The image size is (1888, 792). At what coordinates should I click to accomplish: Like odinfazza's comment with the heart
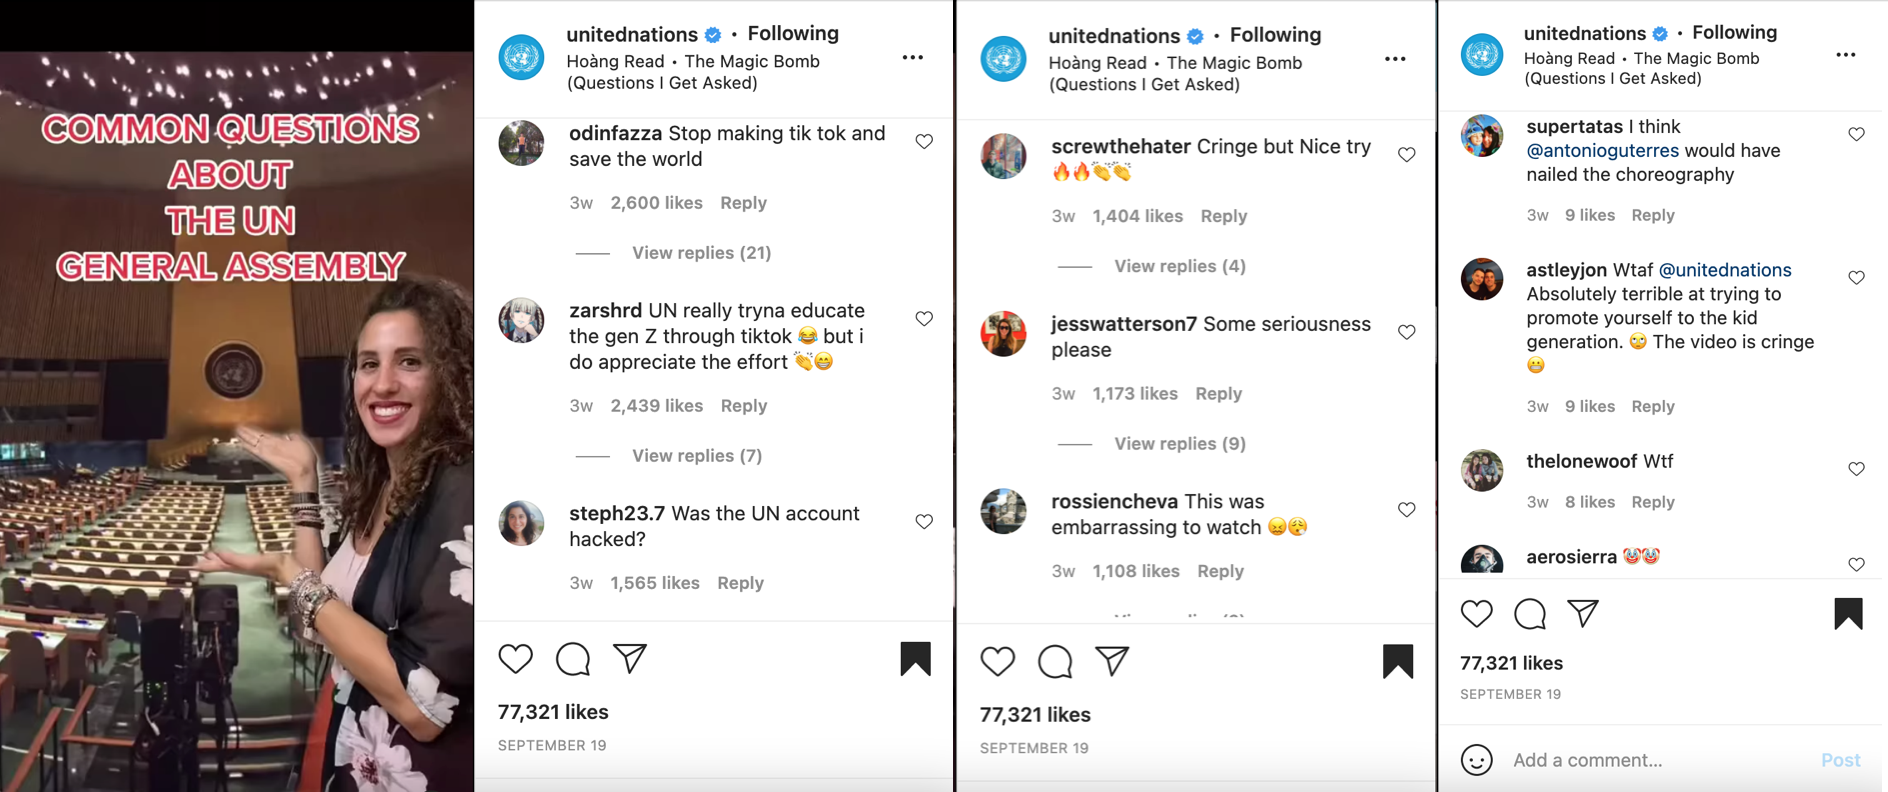(924, 142)
